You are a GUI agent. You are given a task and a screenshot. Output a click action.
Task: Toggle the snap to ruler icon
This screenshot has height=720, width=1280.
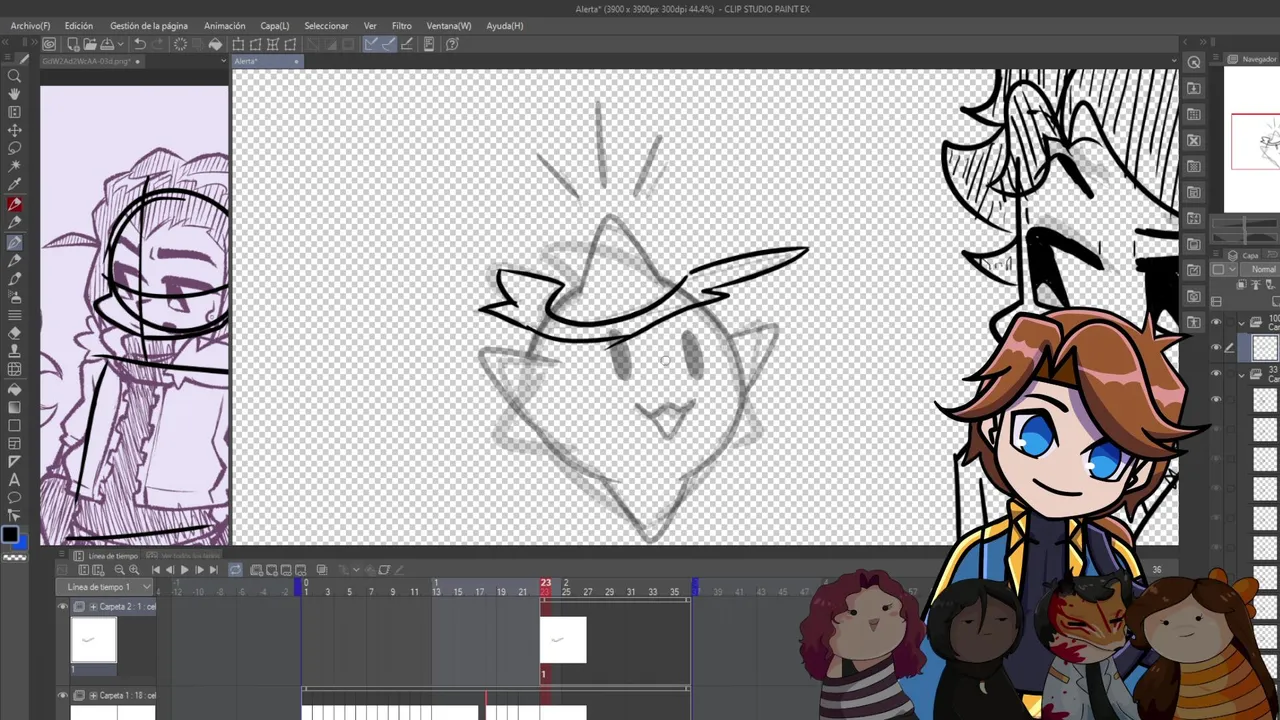[x=371, y=44]
